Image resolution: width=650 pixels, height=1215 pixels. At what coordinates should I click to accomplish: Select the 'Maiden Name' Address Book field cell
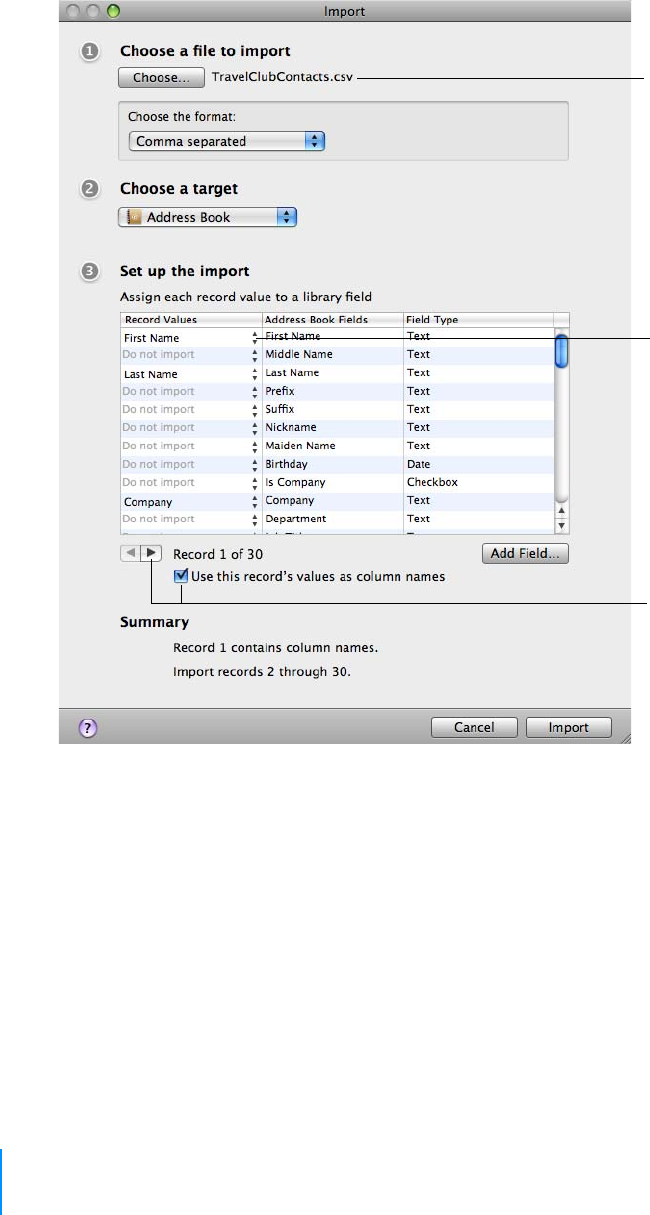tap(332, 445)
